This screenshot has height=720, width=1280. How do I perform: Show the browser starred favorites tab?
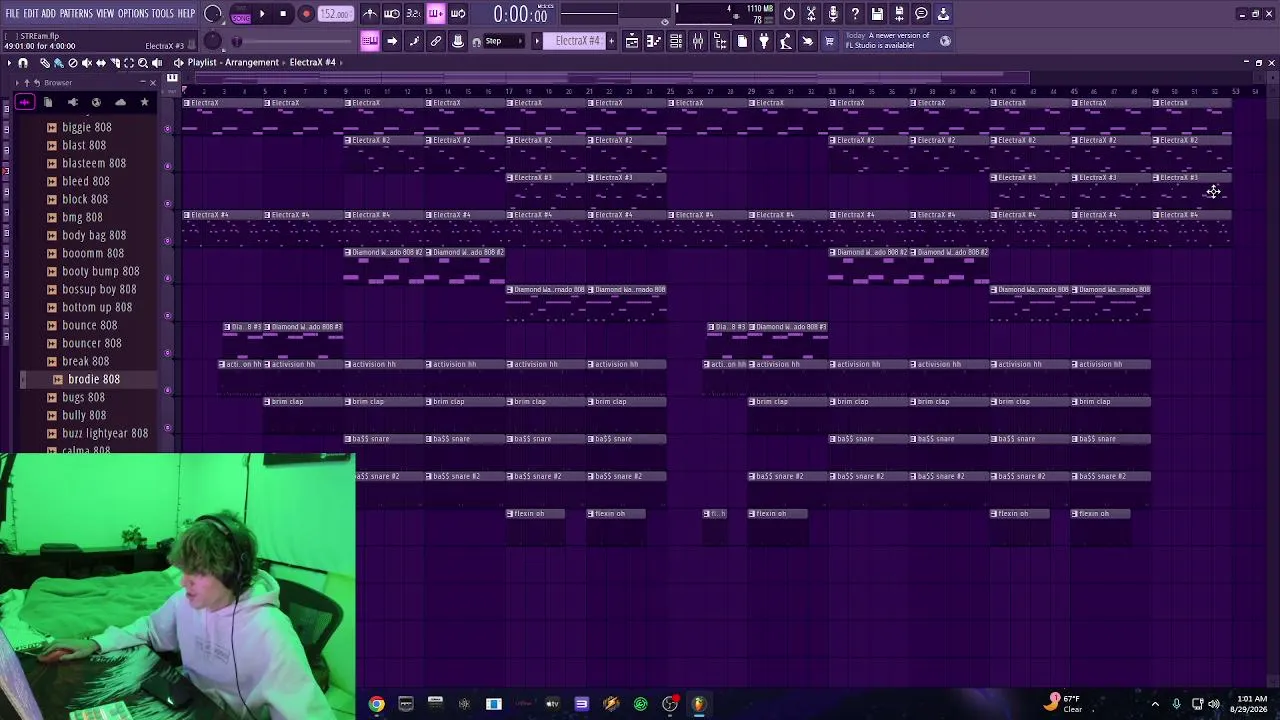click(144, 102)
